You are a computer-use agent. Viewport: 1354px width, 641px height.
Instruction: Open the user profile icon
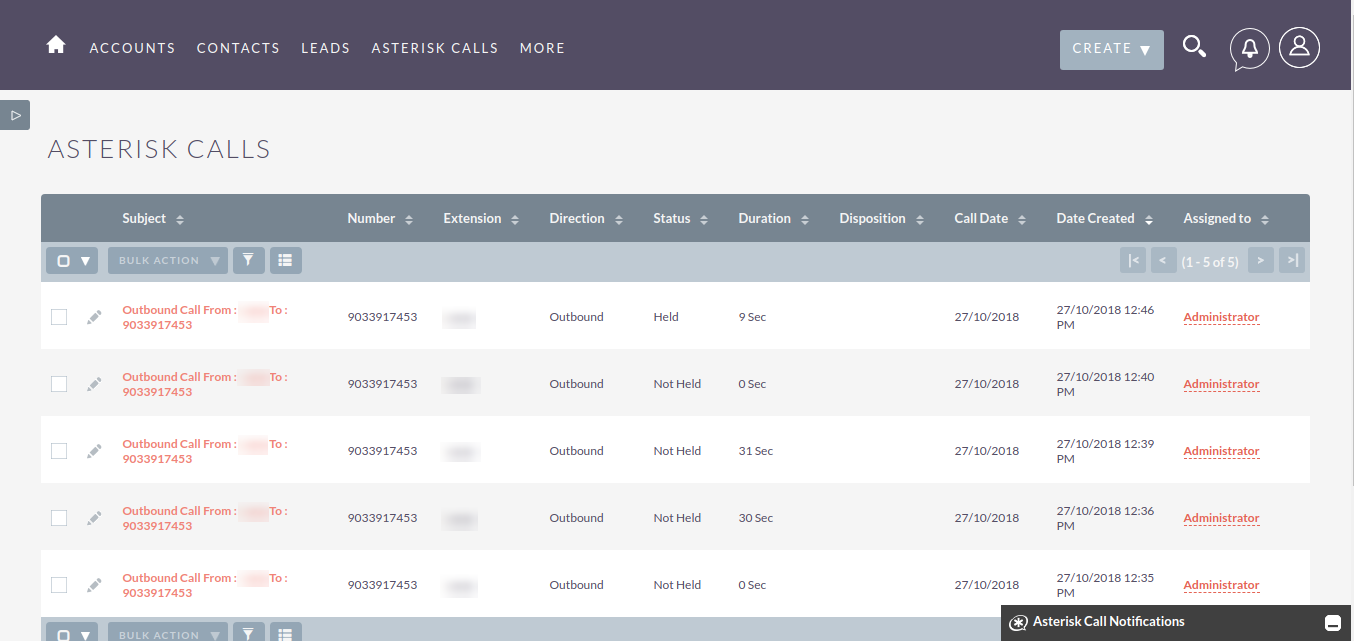click(x=1299, y=47)
